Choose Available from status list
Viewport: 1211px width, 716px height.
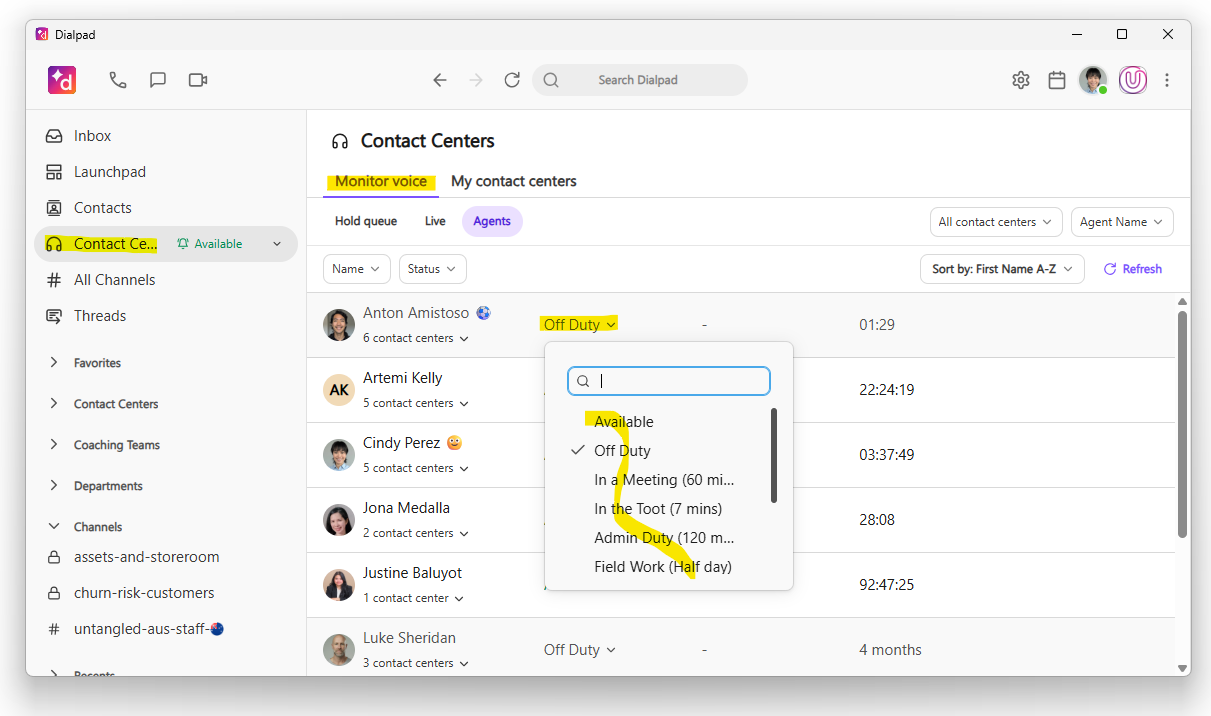[x=624, y=422]
